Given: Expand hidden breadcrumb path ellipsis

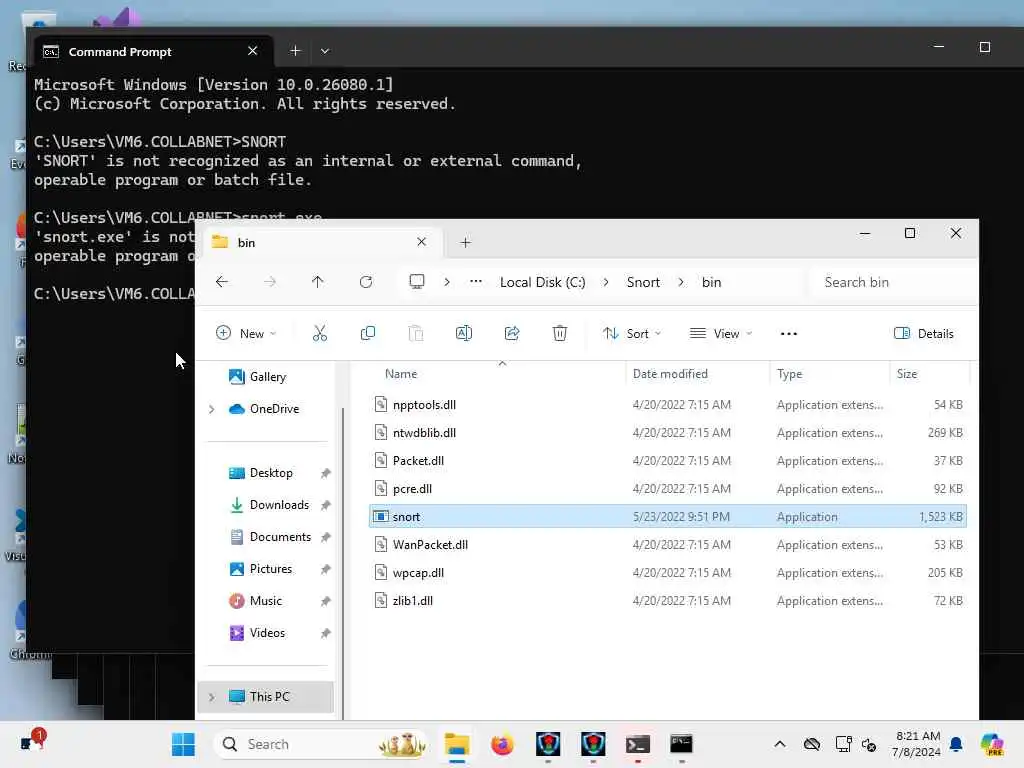Looking at the screenshot, I should (x=476, y=282).
